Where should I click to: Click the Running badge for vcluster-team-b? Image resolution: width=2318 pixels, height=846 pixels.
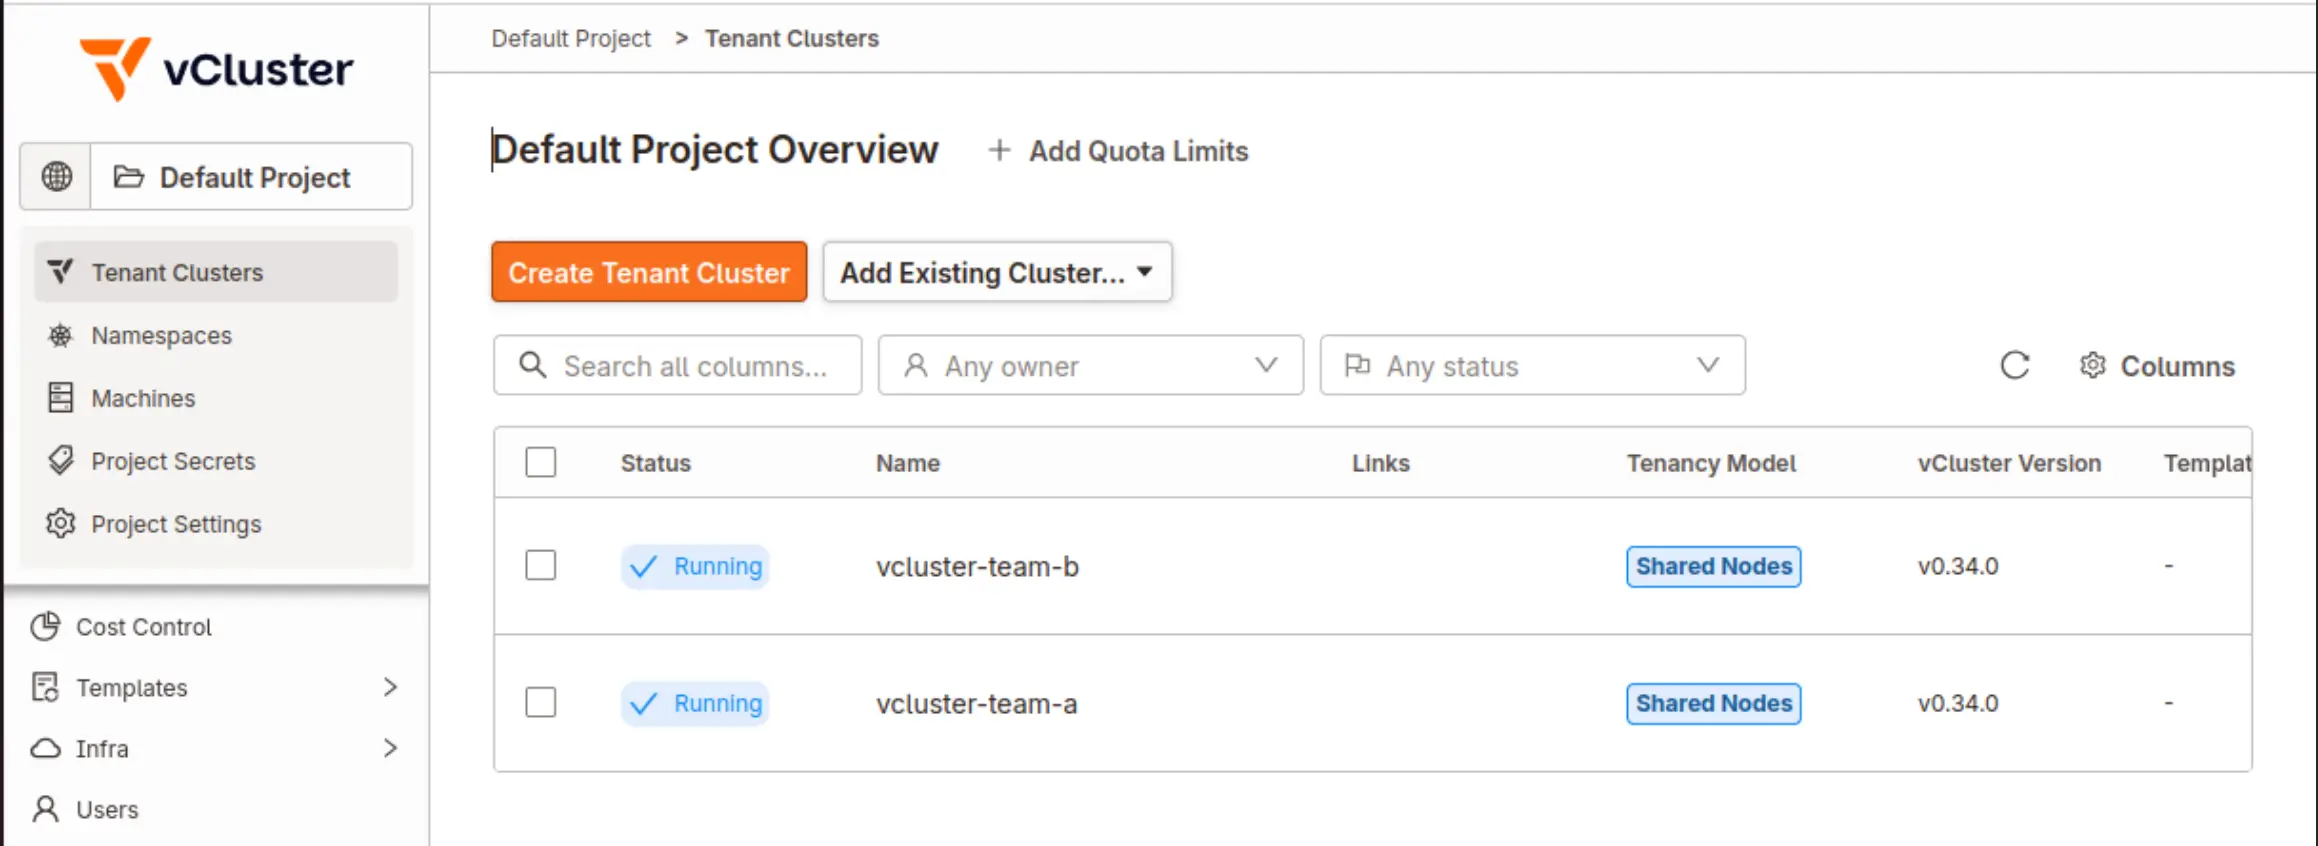pos(695,567)
